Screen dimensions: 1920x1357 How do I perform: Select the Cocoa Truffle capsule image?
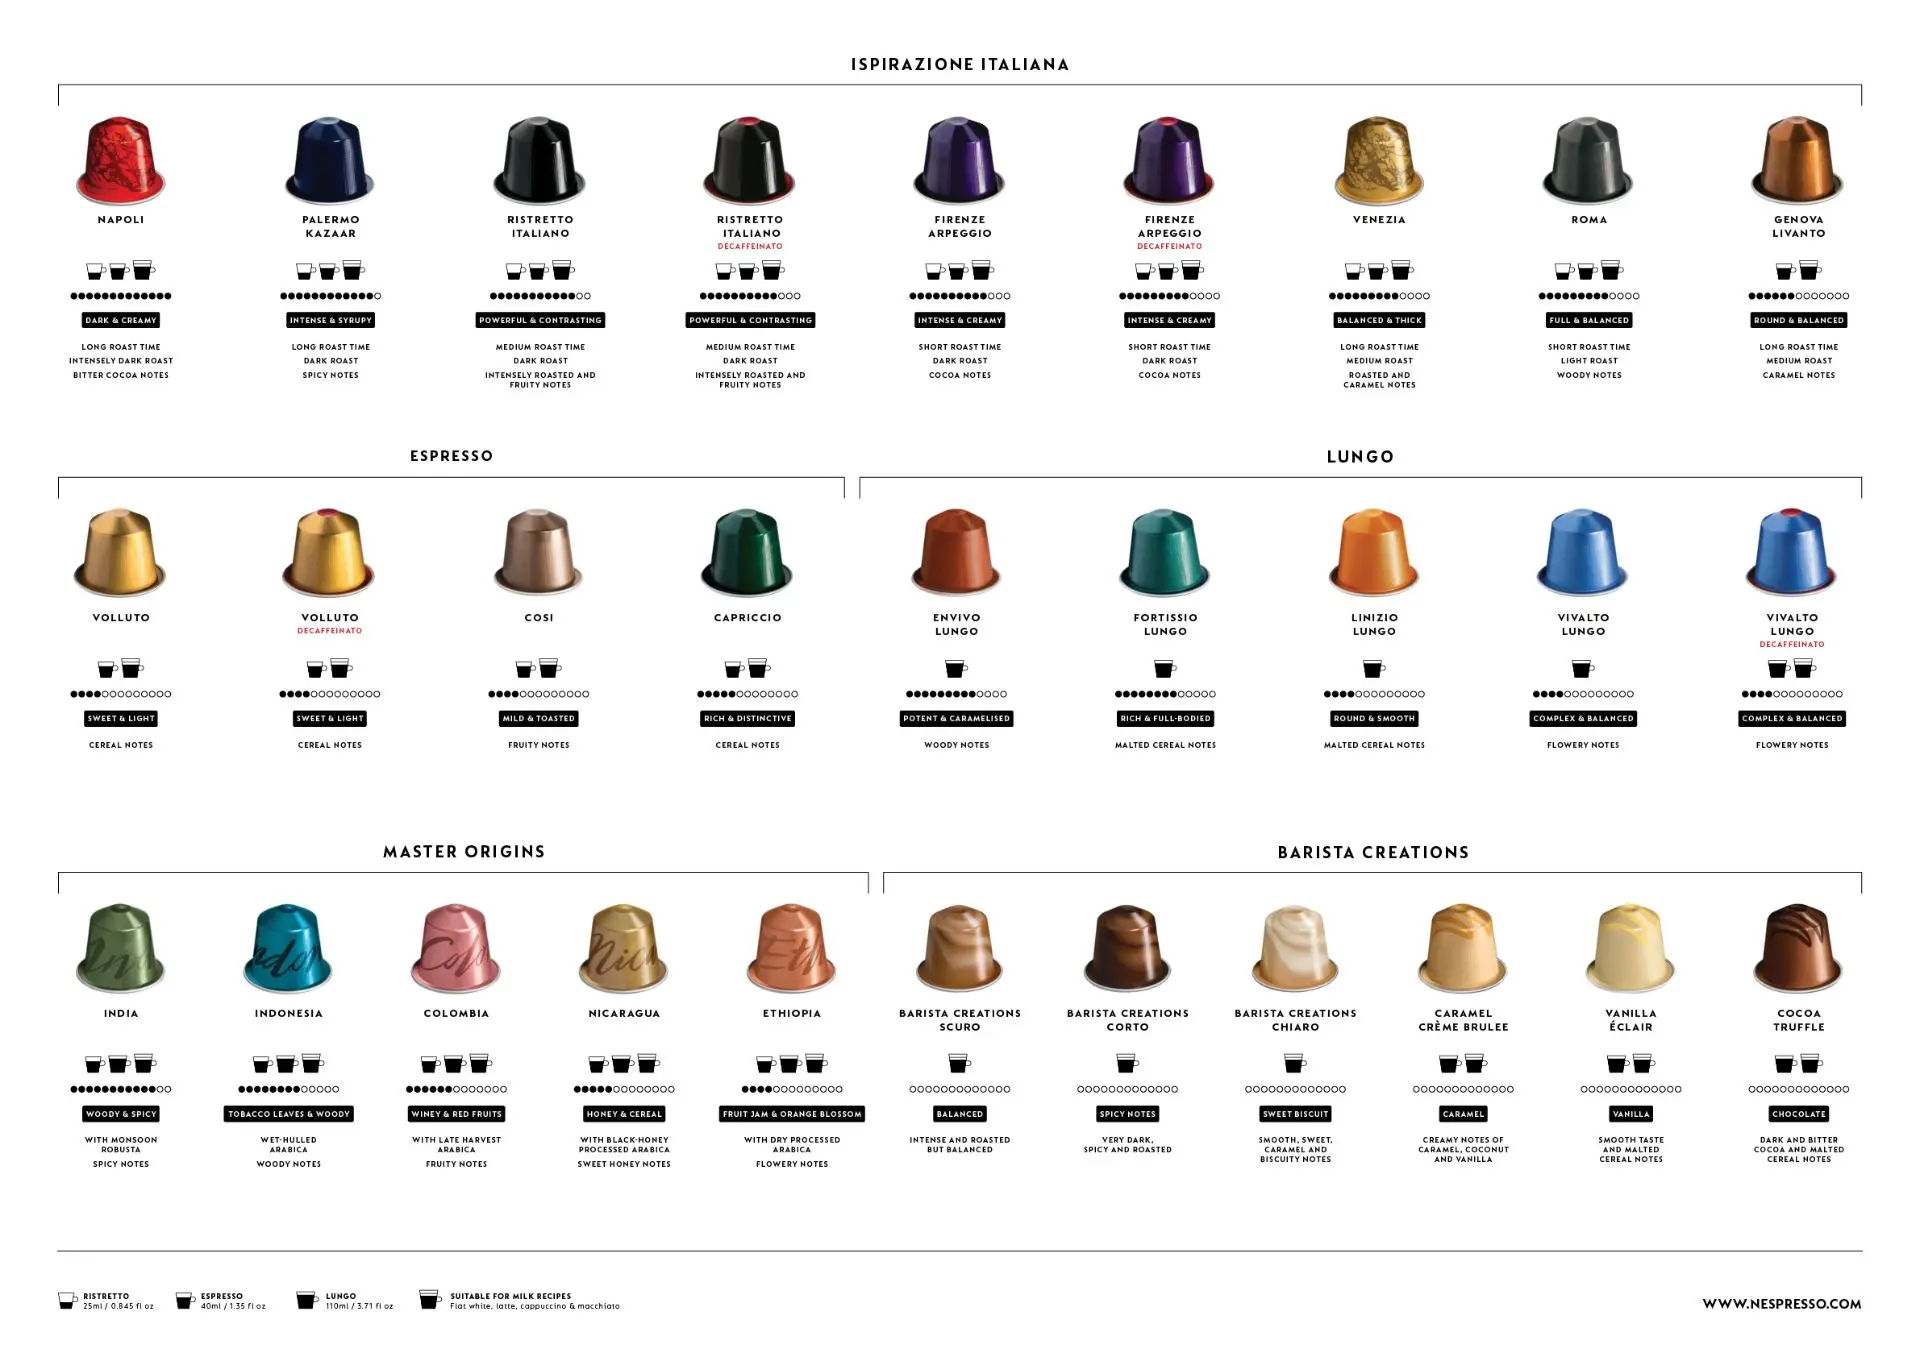point(1798,948)
